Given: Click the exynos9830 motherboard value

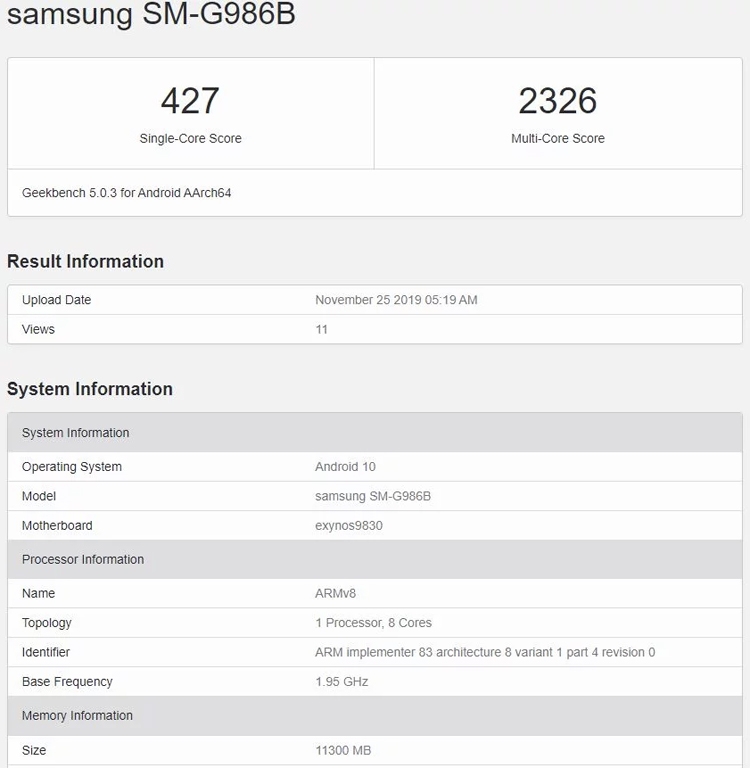Looking at the screenshot, I should coord(348,526).
